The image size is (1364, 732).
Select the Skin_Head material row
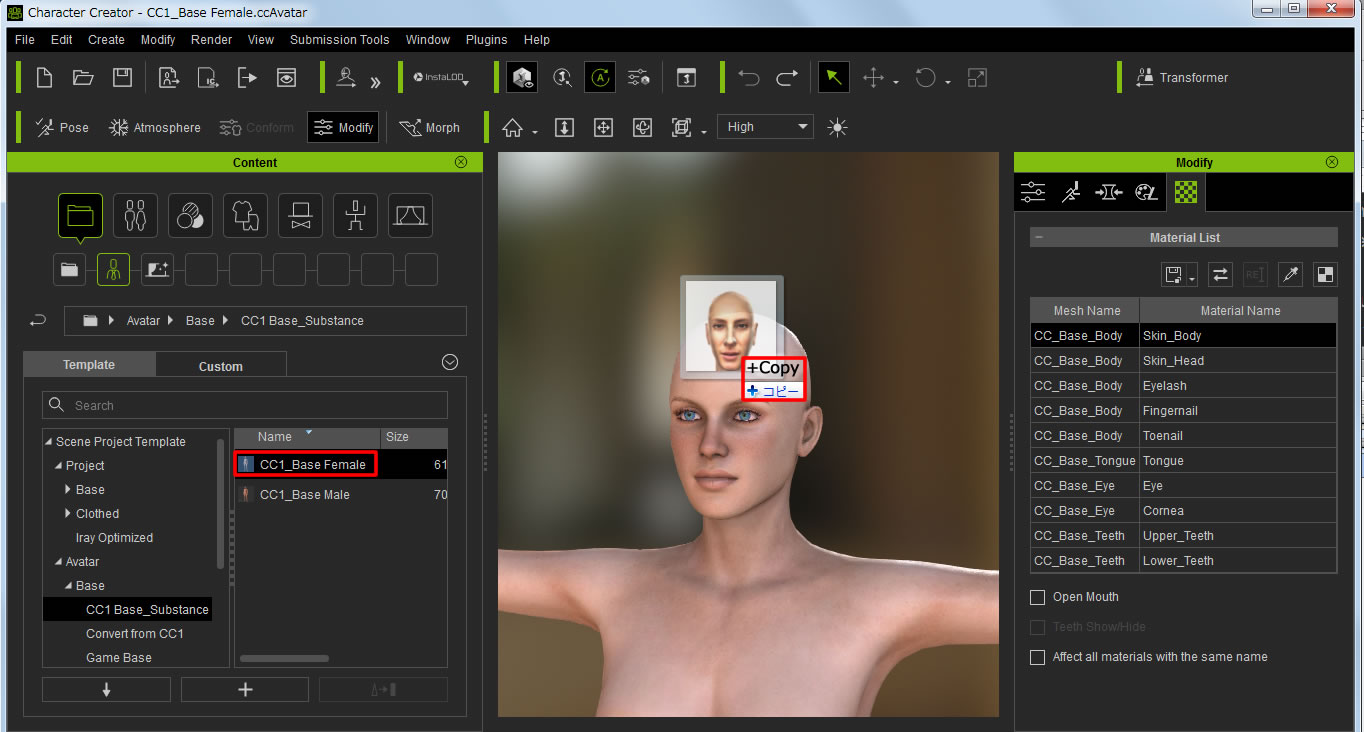tap(1183, 361)
